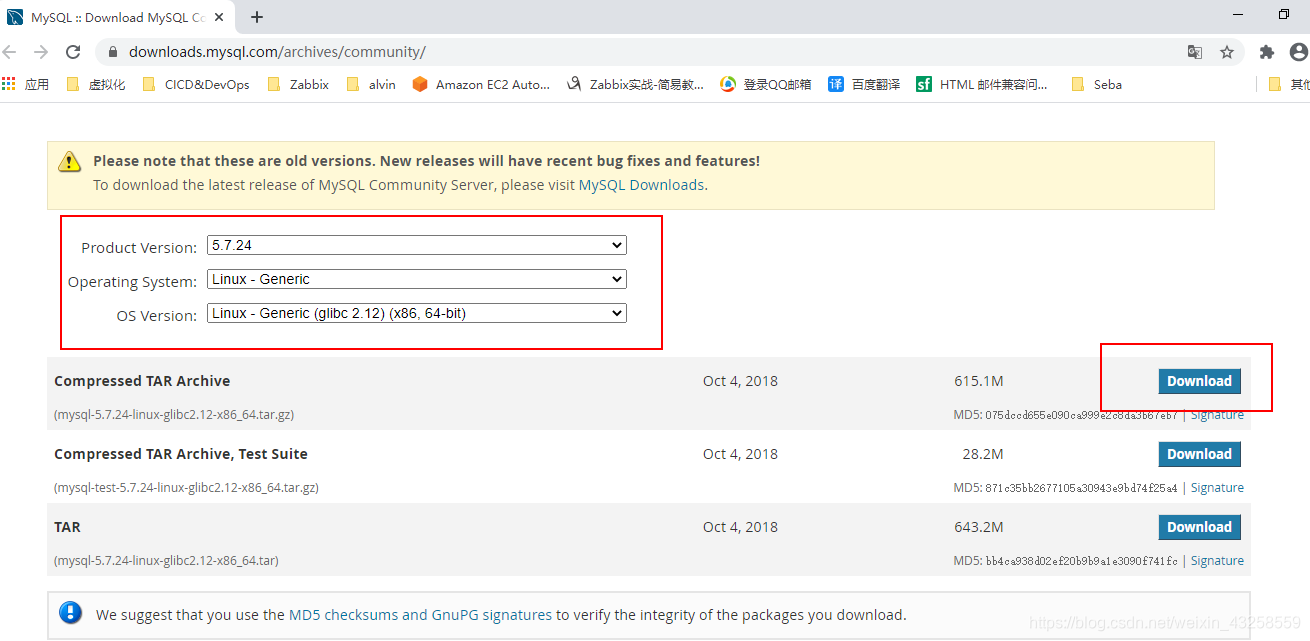Expand the Operating System dropdown
Screen dimensions: 1310x641
click(417, 279)
